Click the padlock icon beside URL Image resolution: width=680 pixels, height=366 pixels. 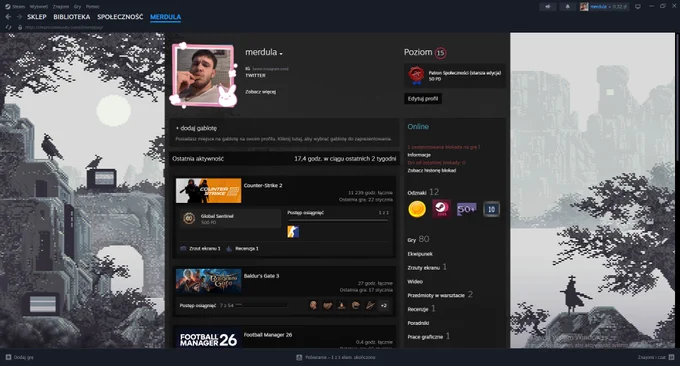(x=20, y=27)
